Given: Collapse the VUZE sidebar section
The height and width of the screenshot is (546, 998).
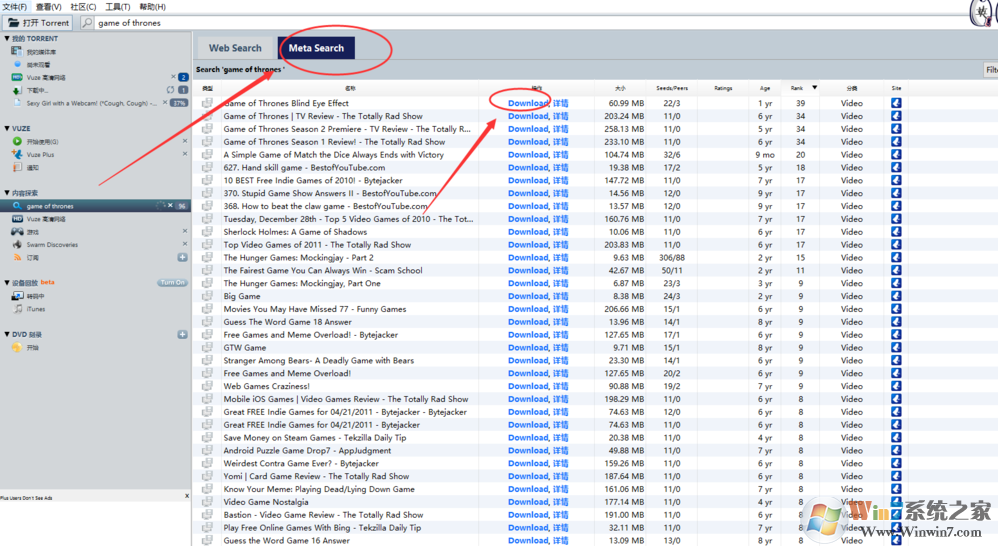Looking at the screenshot, I should [x=6, y=129].
